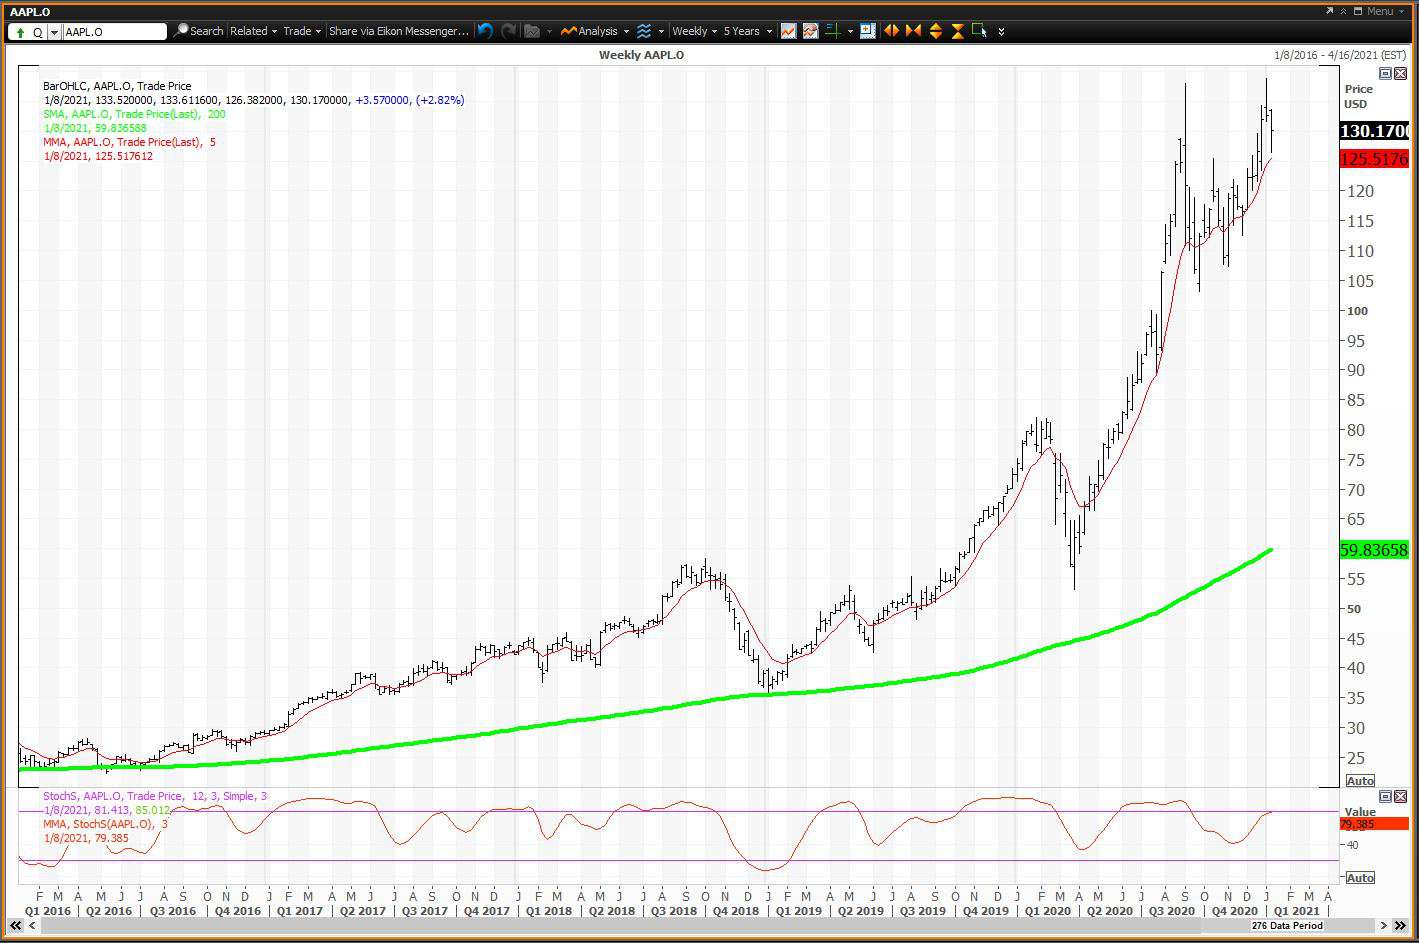
Task: Open the Analysis menu
Action: pos(594,31)
